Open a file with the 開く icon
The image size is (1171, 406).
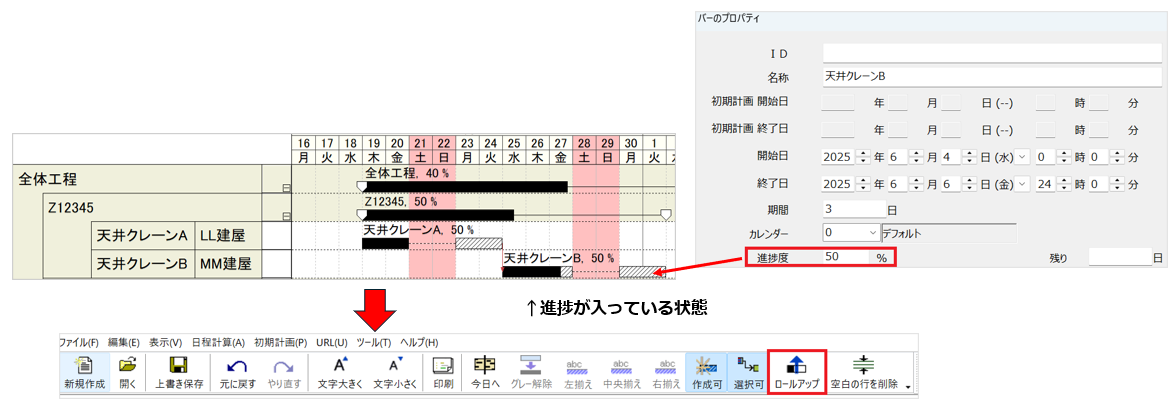[128, 372]
